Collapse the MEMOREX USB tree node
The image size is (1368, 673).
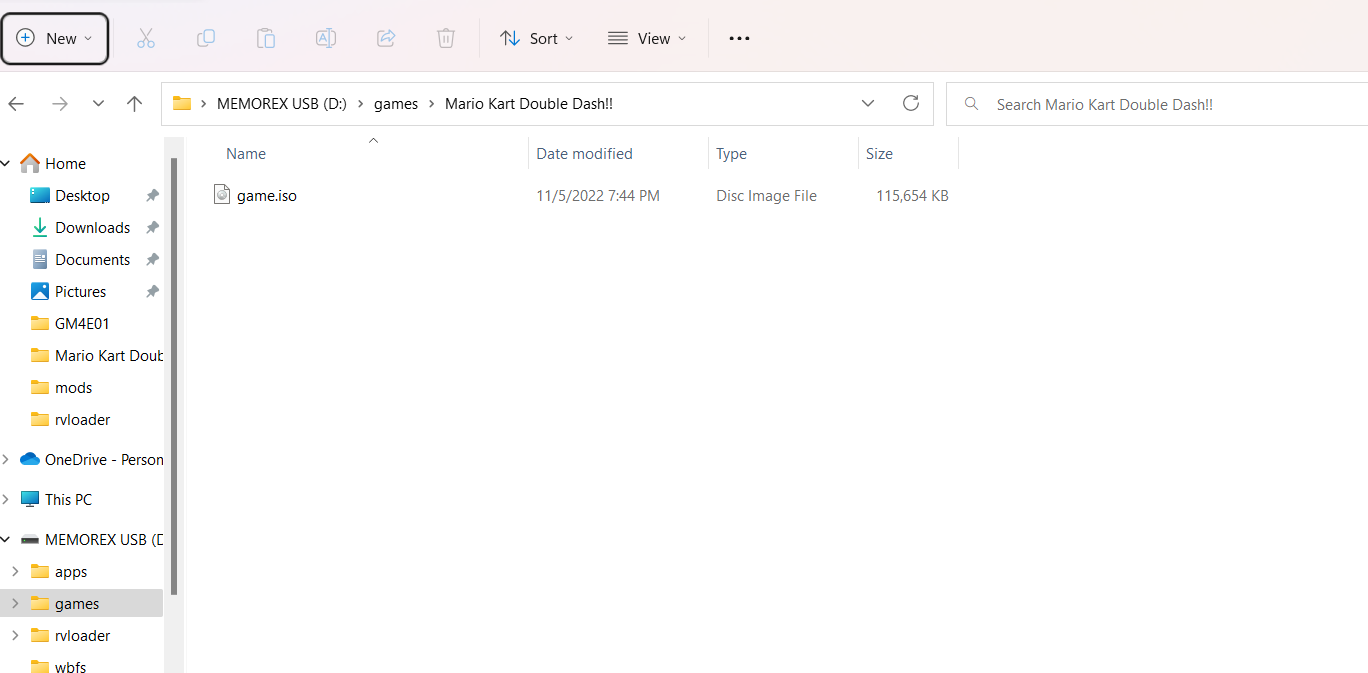pos(6,539)
